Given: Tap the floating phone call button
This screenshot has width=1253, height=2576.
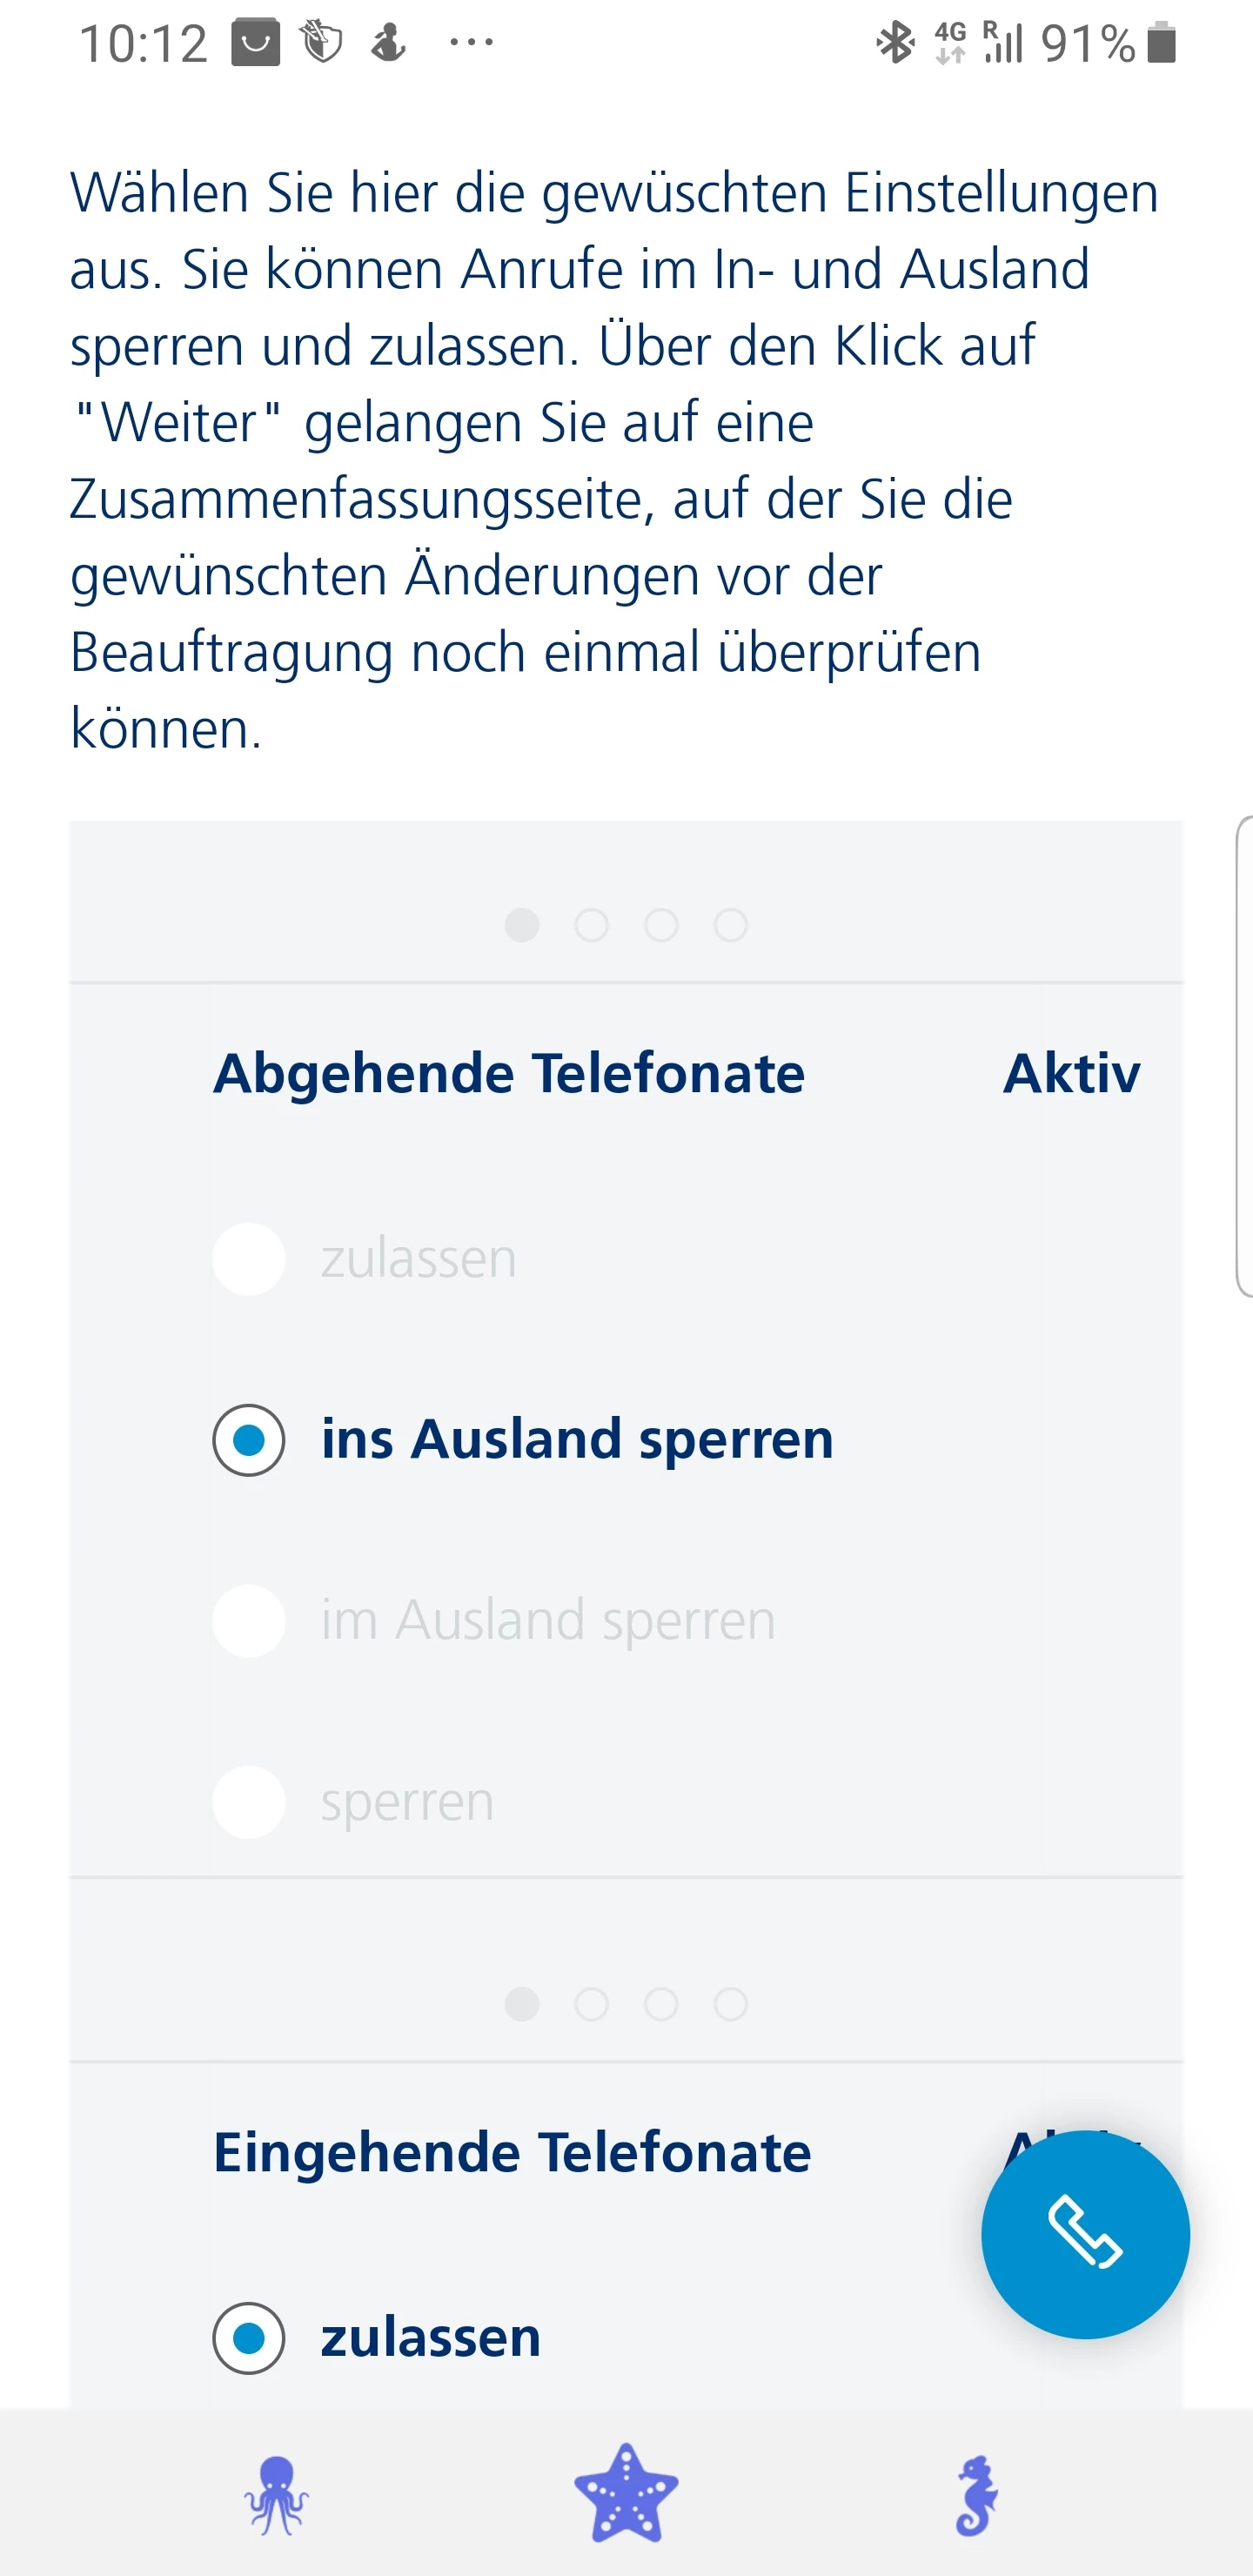Looking at the screenshot, I should point(1085,2234).
